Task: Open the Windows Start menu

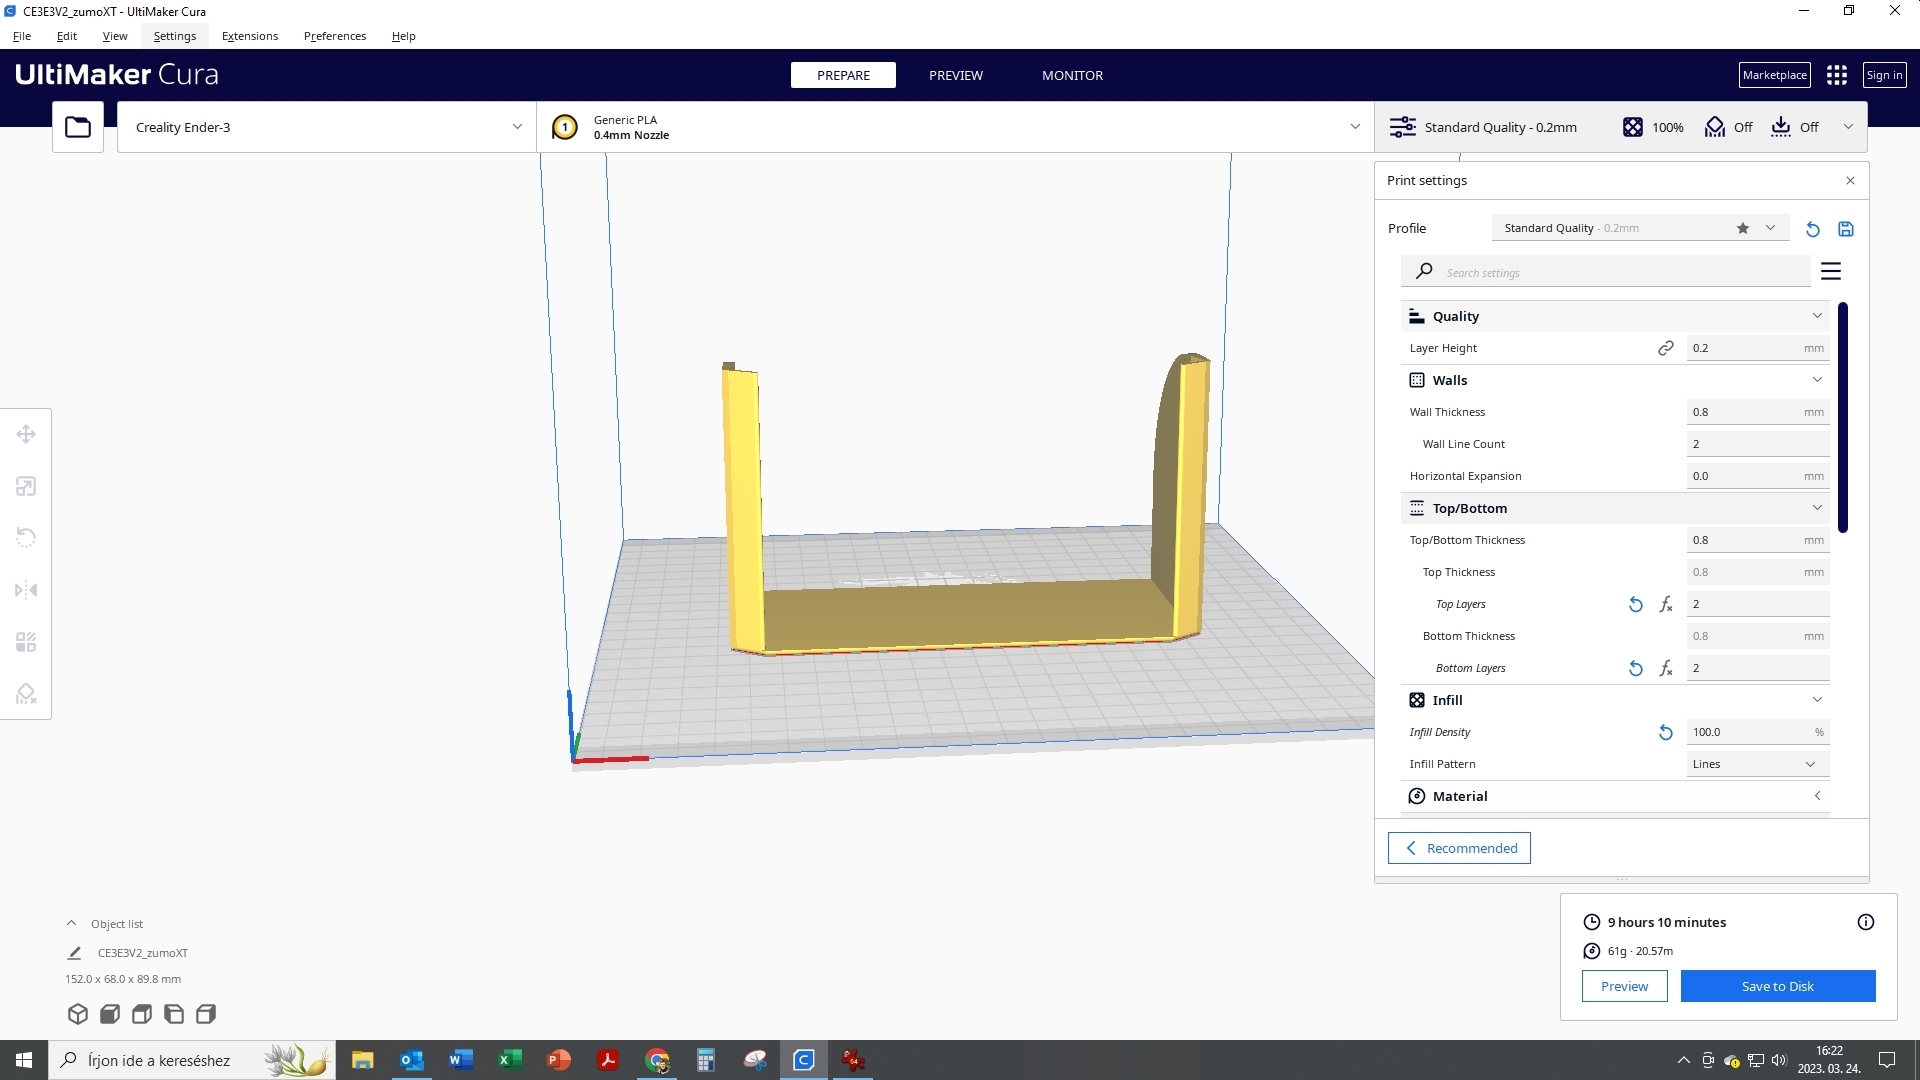Action: (x=24, y=1060)
